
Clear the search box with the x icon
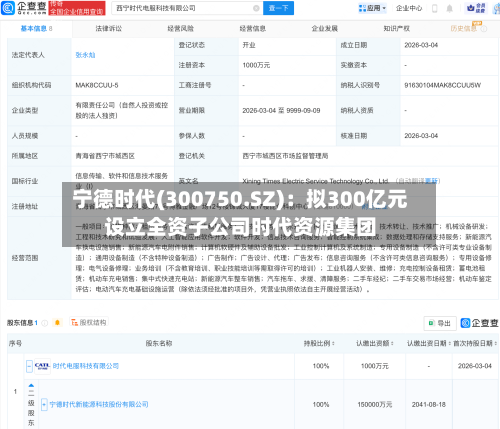[256, 8]
